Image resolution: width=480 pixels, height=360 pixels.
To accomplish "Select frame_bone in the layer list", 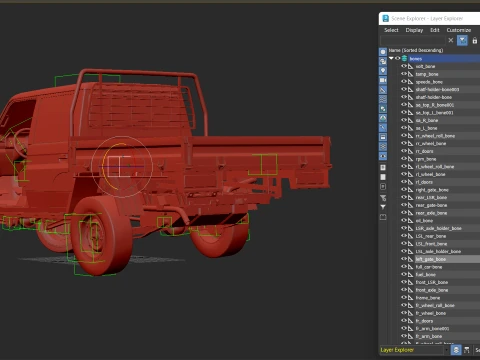I will (x=428, y=298).
